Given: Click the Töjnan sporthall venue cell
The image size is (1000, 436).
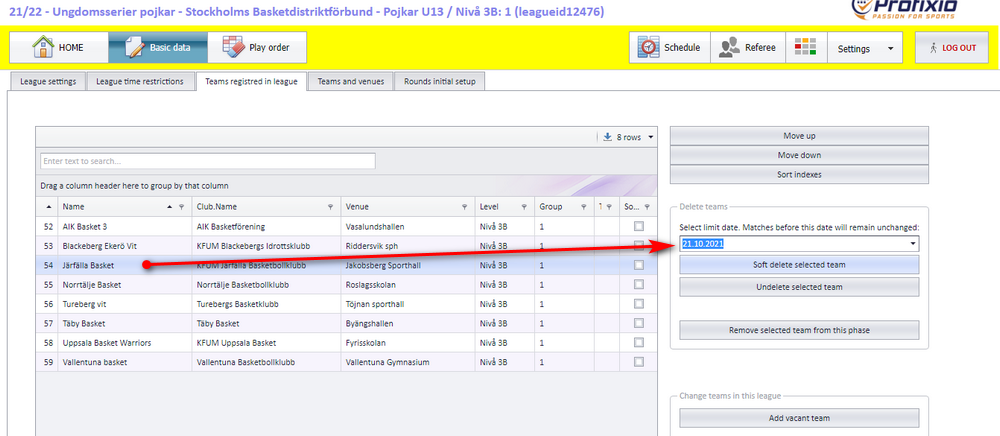Looking at the screenshot, I should 408,304.
